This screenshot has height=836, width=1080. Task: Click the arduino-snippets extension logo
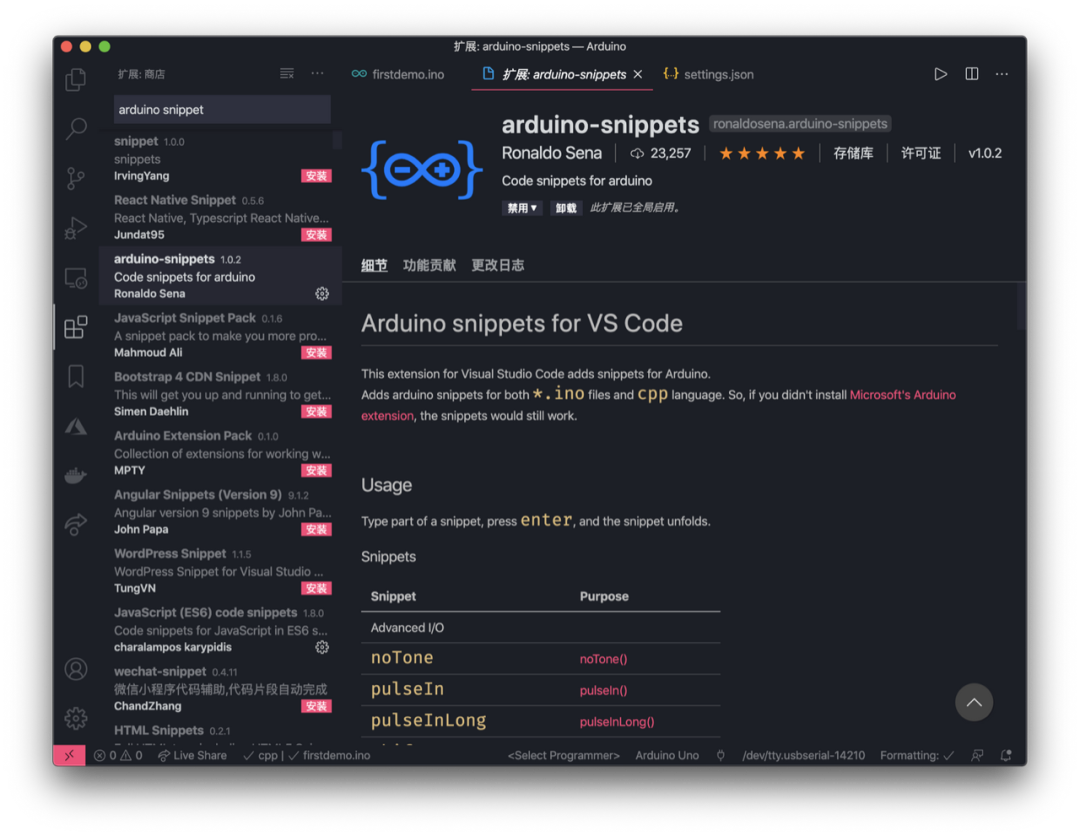(422, 169)
